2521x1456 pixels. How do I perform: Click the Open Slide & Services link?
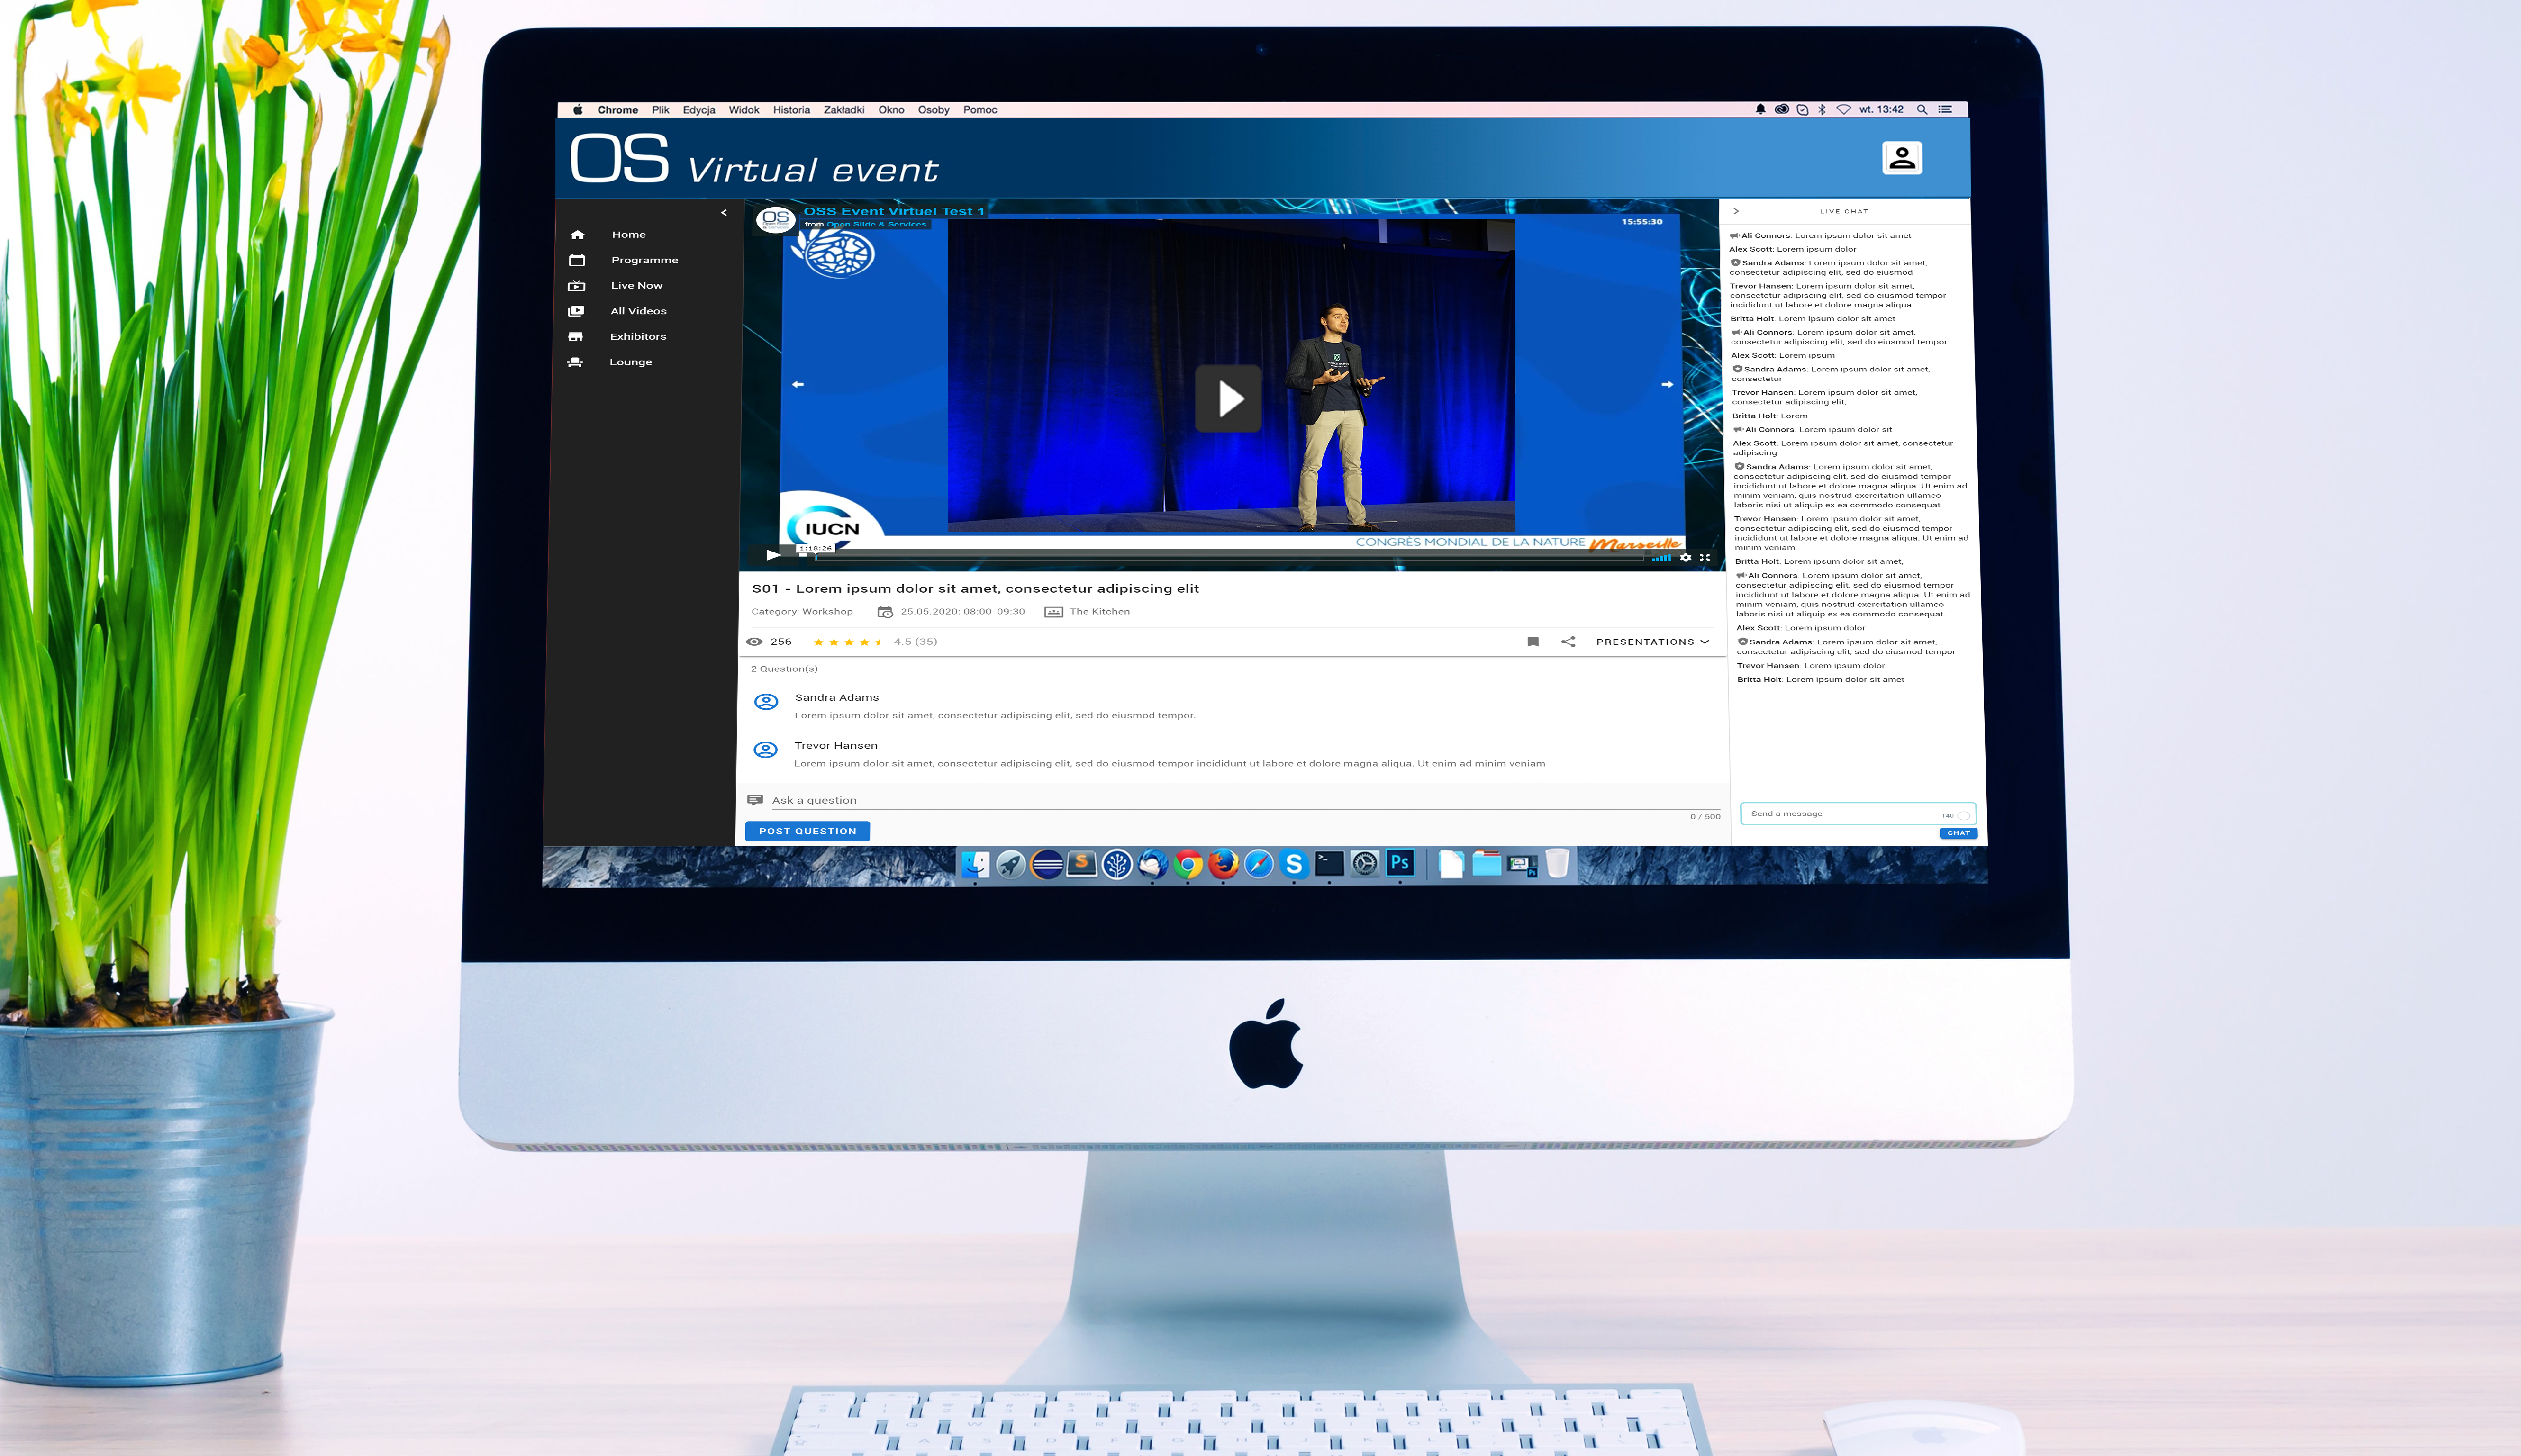coord(877,224)
